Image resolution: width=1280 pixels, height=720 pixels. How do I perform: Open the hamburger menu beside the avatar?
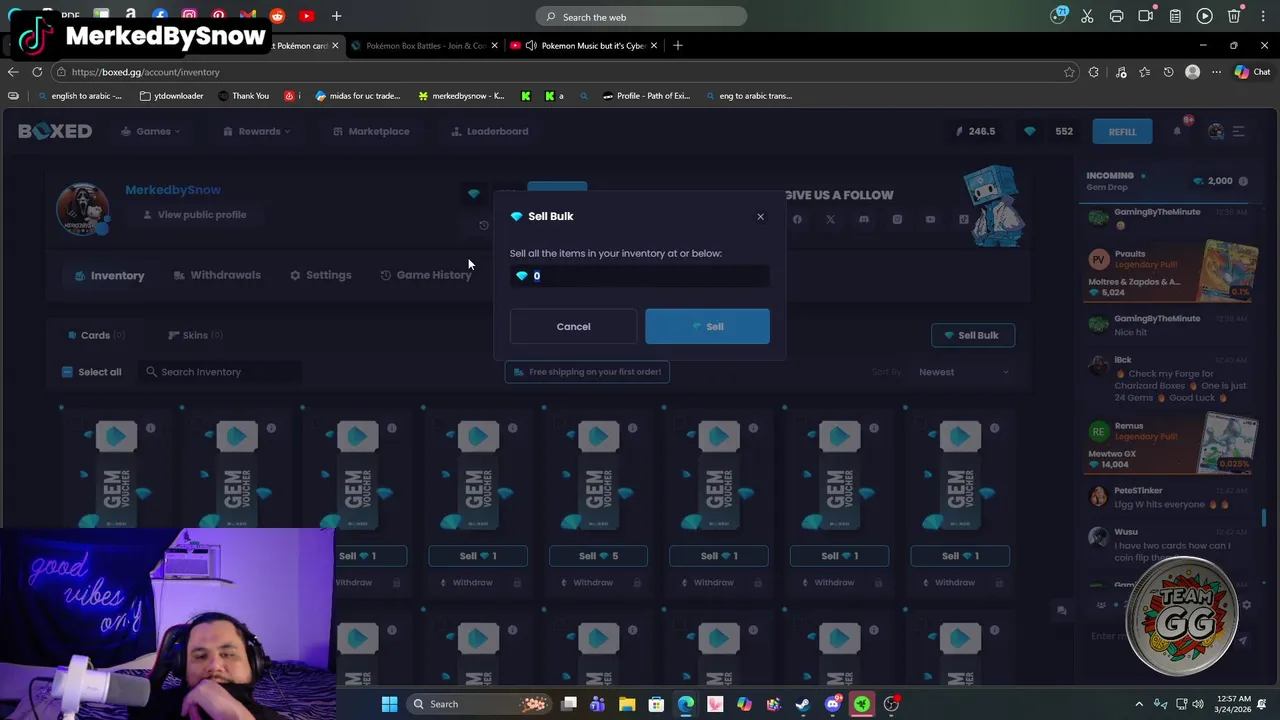click(x=1238, y=131)
